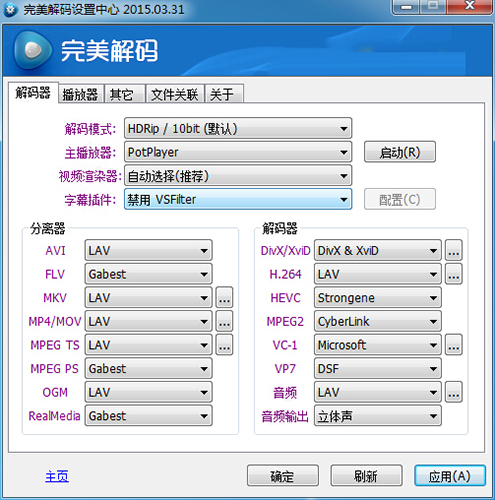Viewport: 495px width, 500px height.
Task: Open the VC-1 Microsoft decoder dropdown
Action: pos(378,345)
